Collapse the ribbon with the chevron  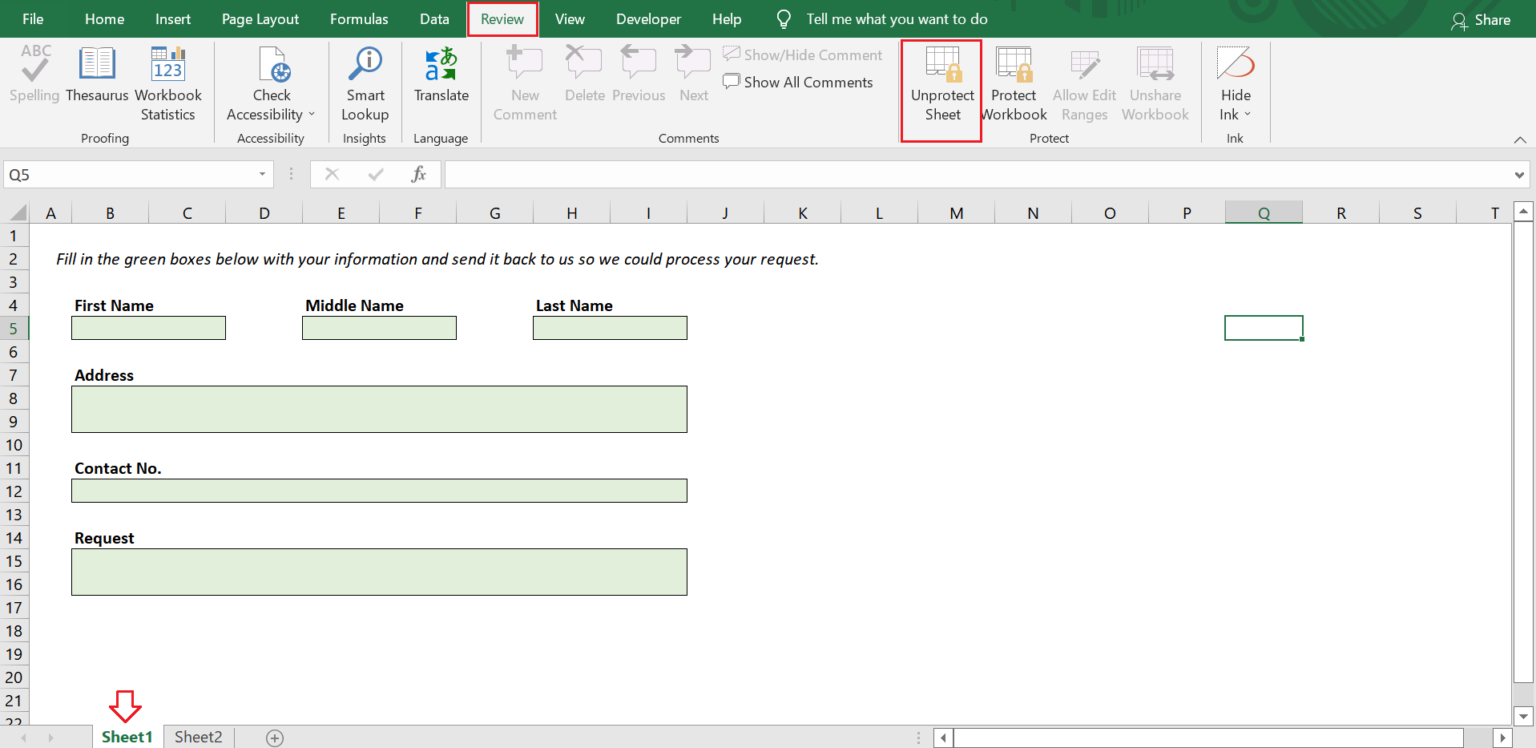[1521, 140]
